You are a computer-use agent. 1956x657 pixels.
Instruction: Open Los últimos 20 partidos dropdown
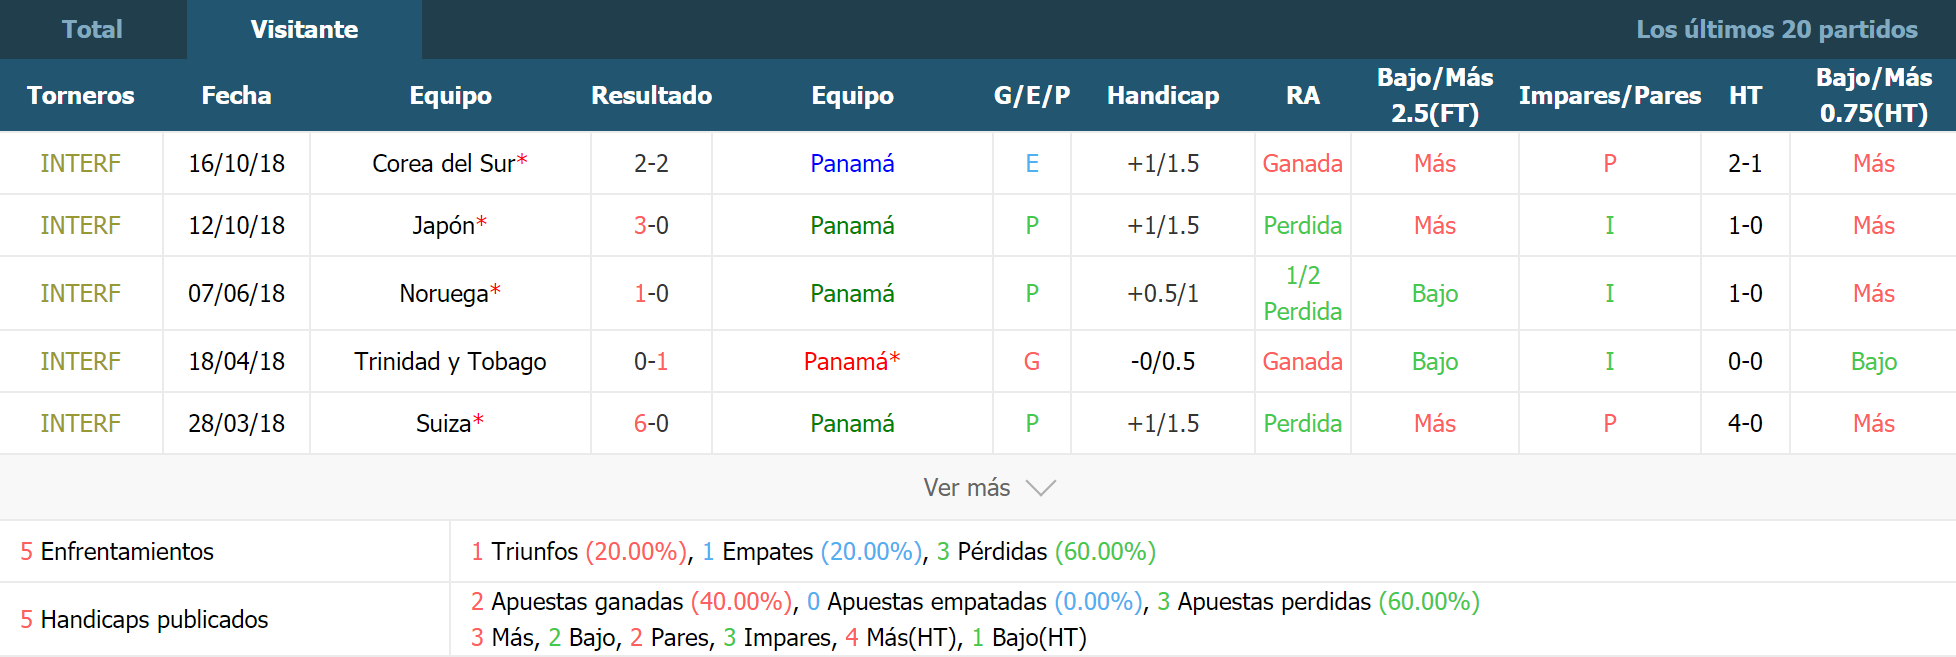click(1776, 29)
